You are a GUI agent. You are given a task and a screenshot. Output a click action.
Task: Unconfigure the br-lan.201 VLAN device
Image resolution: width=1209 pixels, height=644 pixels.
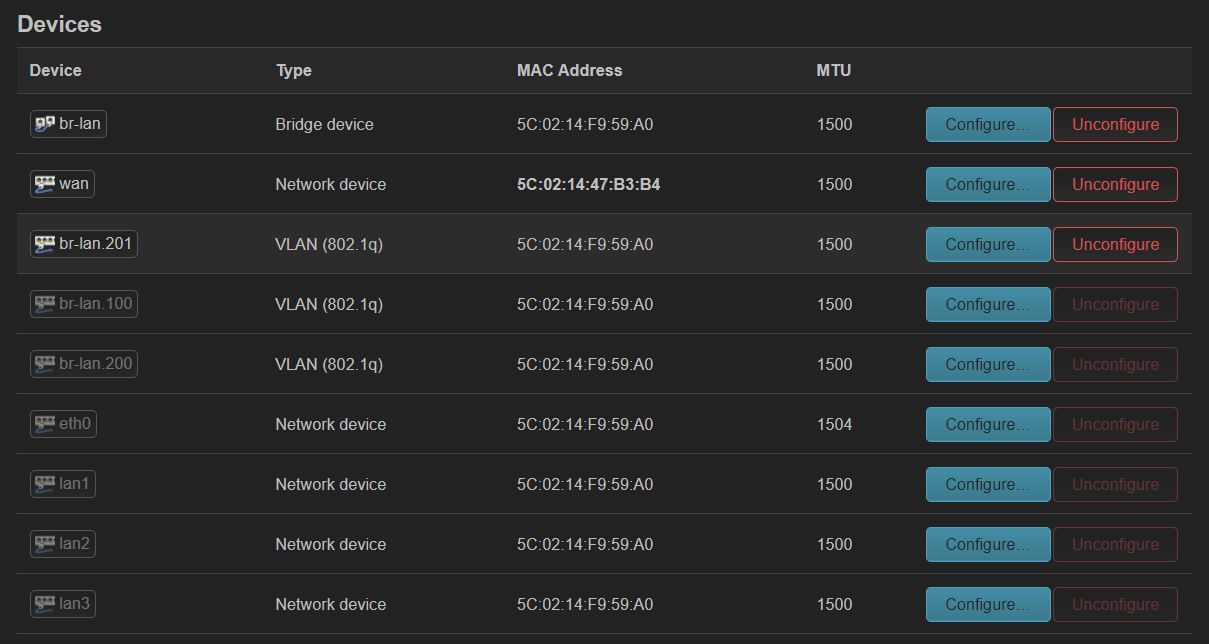(1115, 245)
